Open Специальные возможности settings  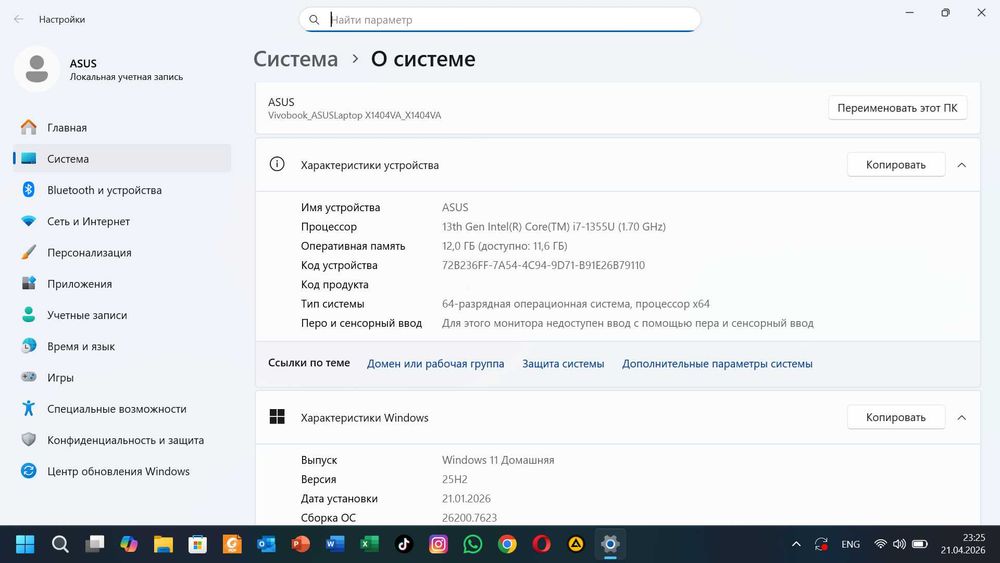121,409
